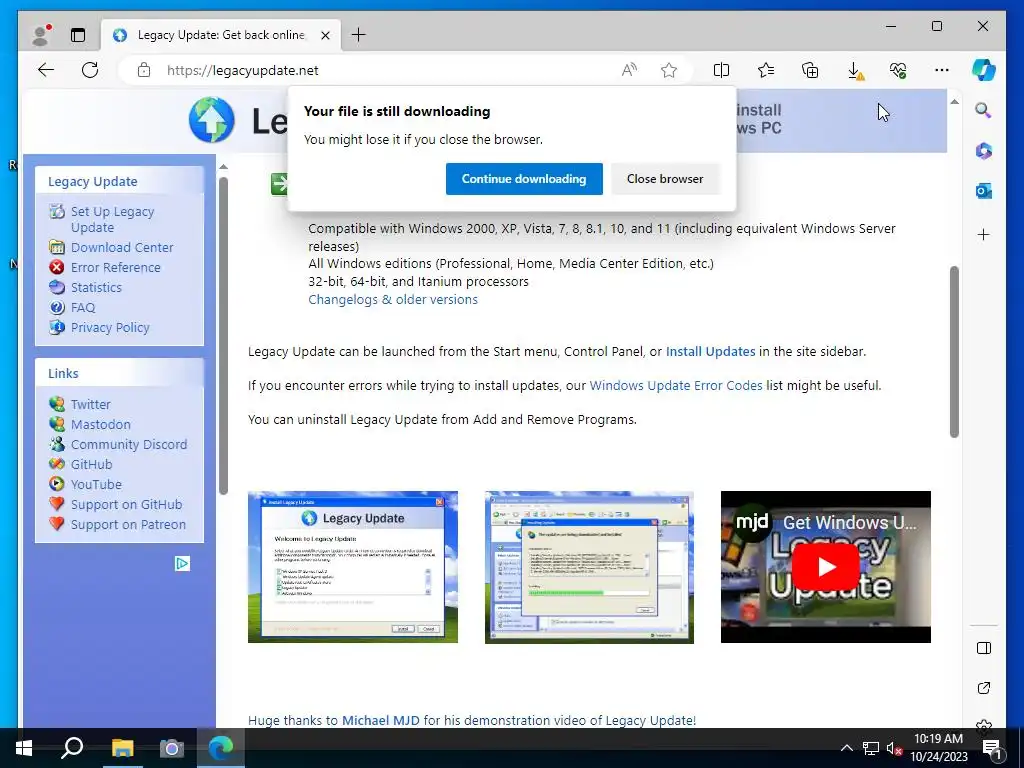Open the notification center icon
Image resolution: width=1024 pixels, height=768 pixels.
click(992, 748)
